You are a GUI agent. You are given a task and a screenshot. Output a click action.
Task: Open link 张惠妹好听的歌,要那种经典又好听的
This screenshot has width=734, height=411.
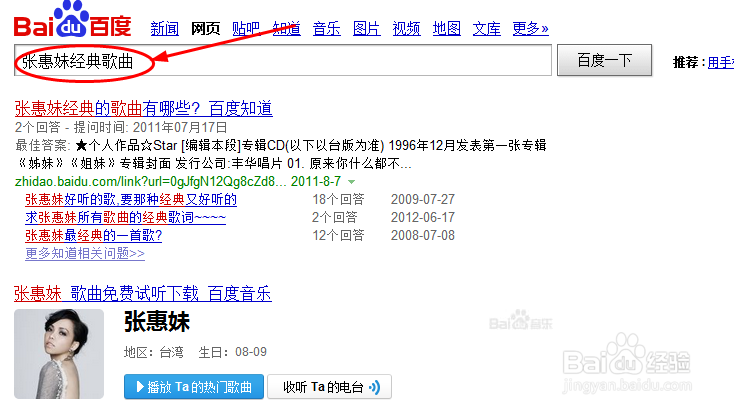(x=131, y=199)
